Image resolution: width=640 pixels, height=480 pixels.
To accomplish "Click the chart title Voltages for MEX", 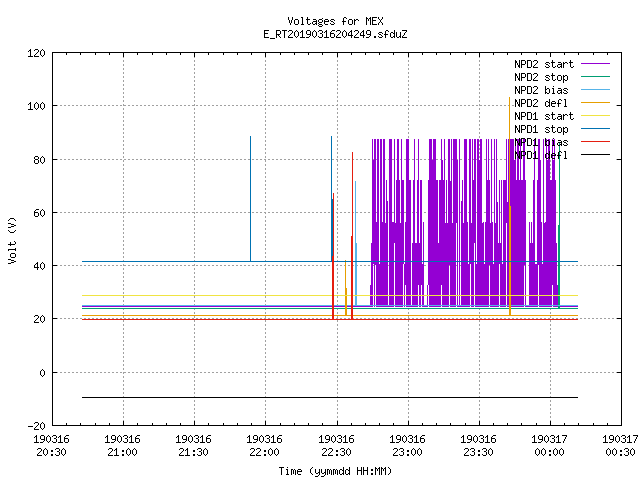I will (x=335, y=21).
